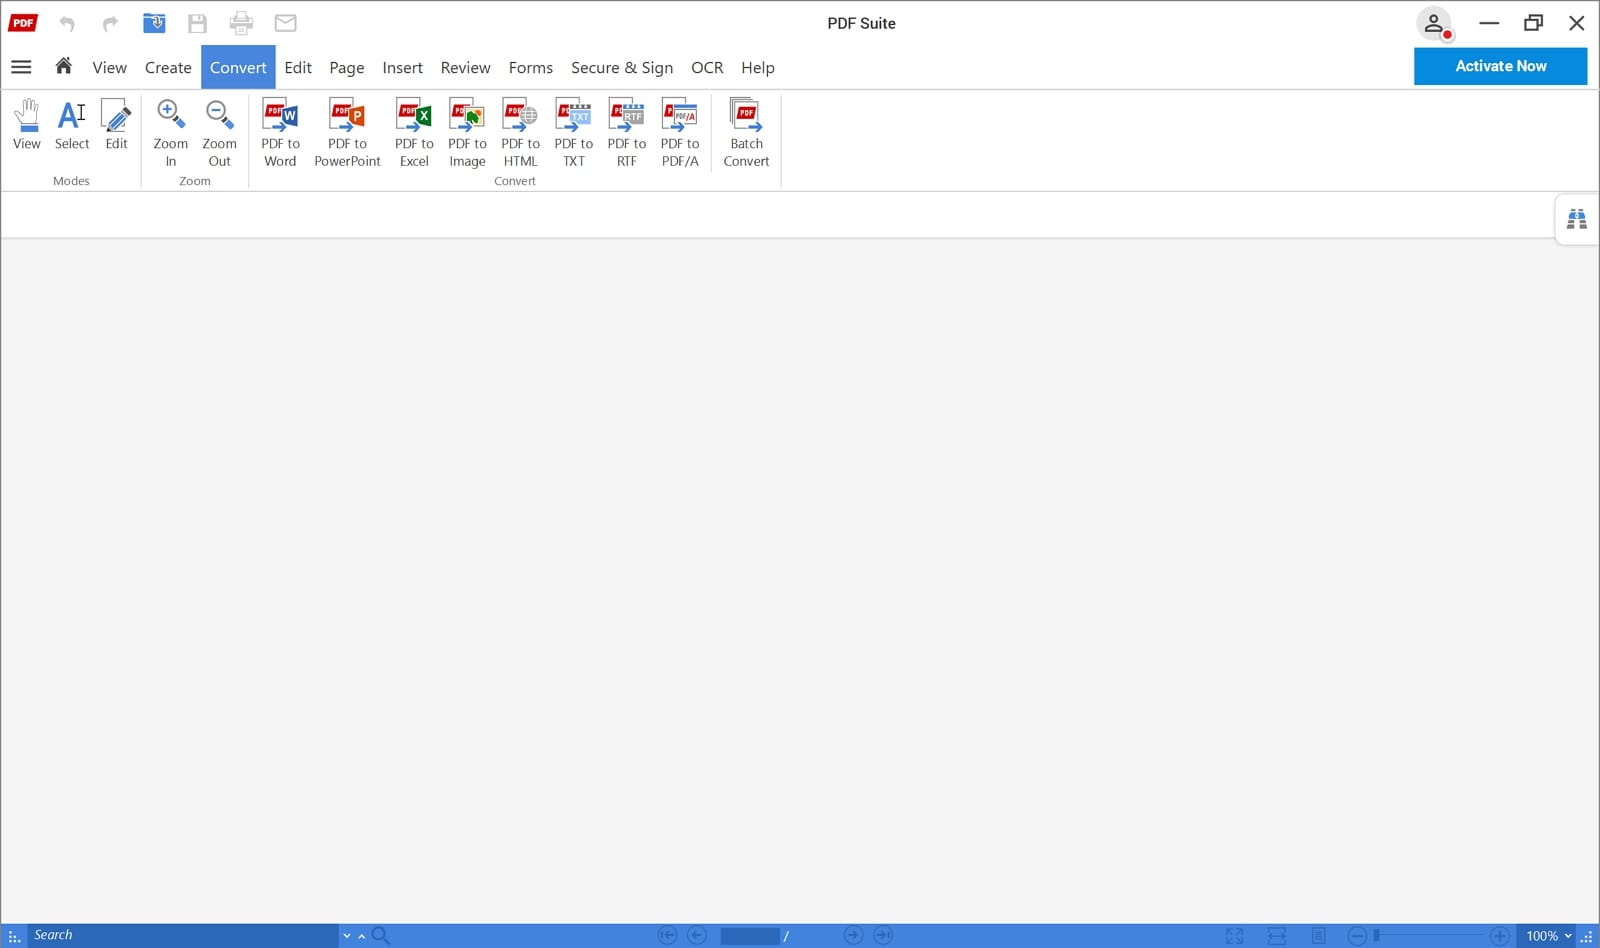Go to the Home icon

[x=63, y=66]
